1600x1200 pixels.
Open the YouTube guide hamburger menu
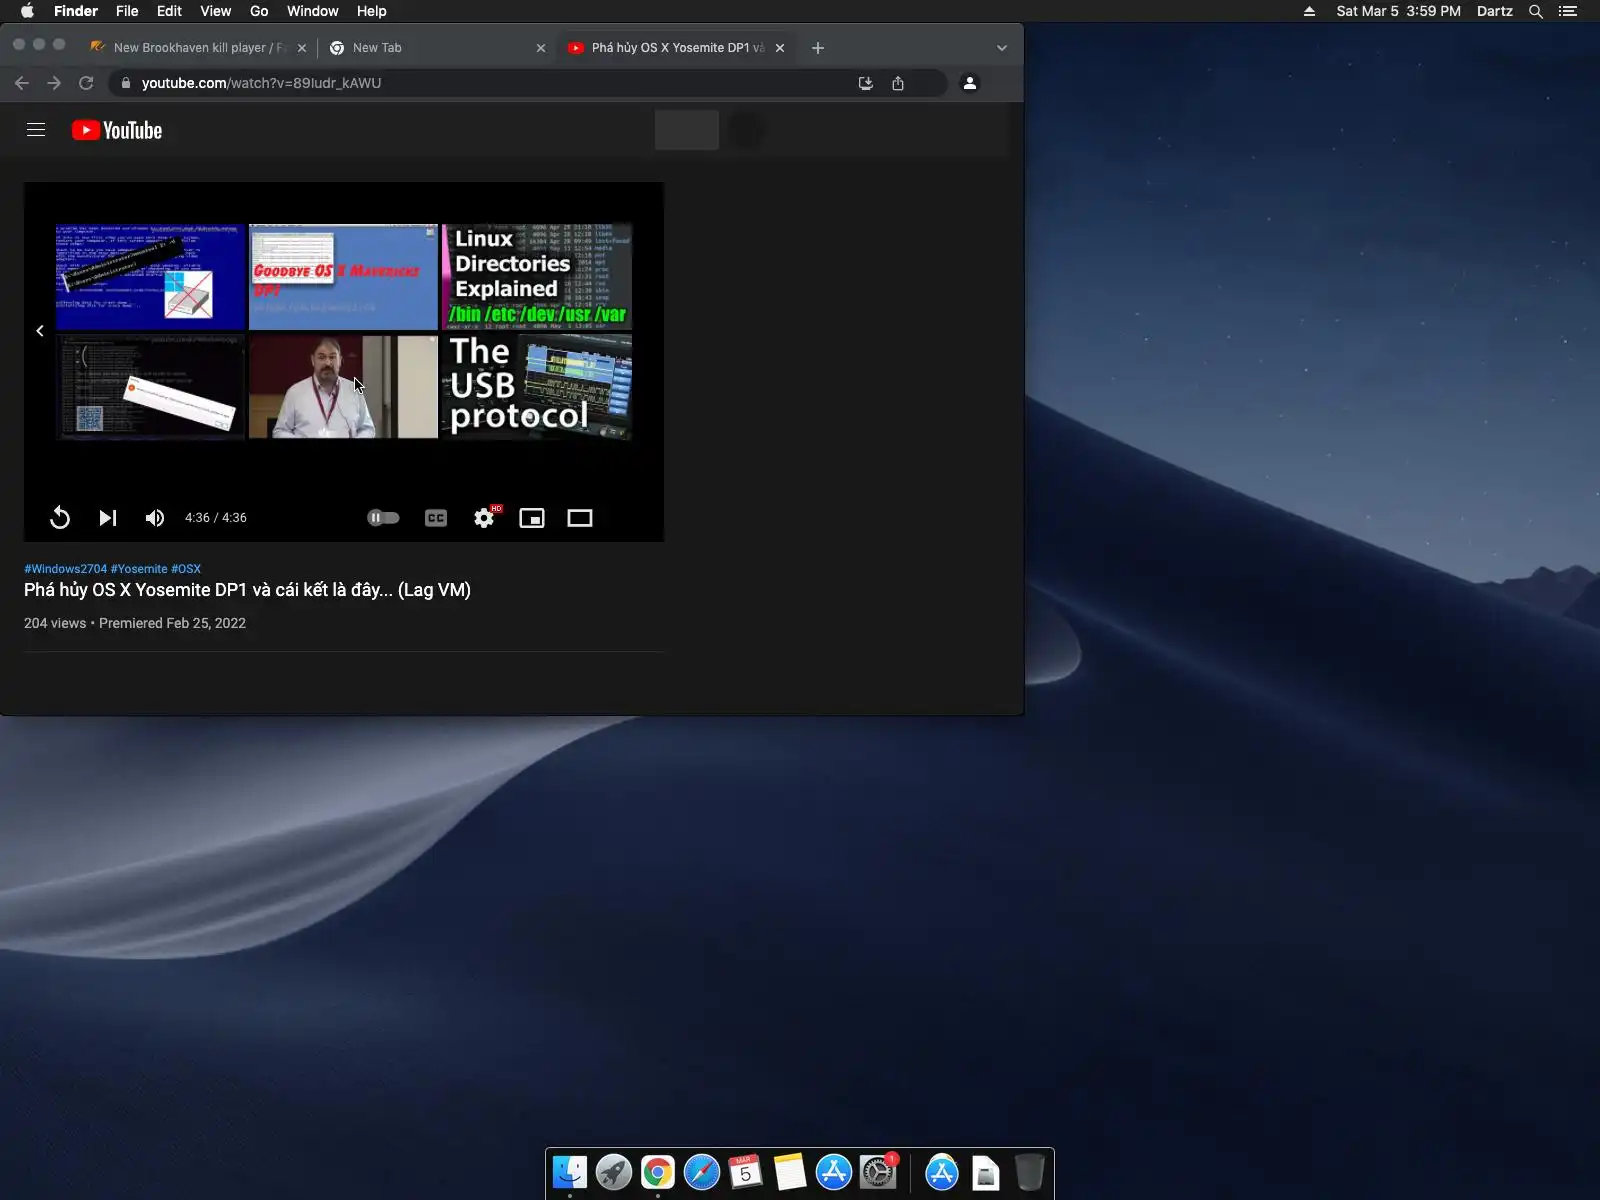click(x=36, y=130)
